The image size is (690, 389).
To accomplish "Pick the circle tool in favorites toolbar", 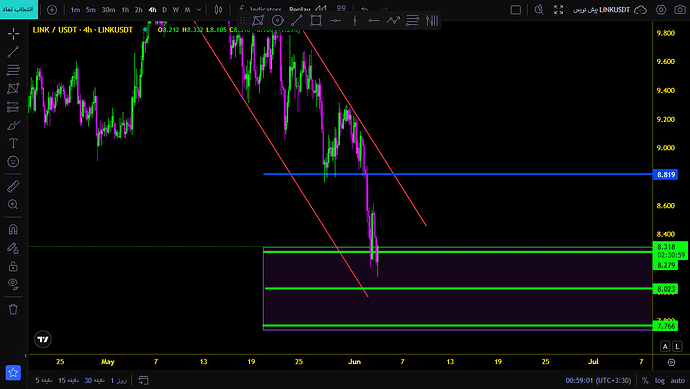I will coord(278,20).
